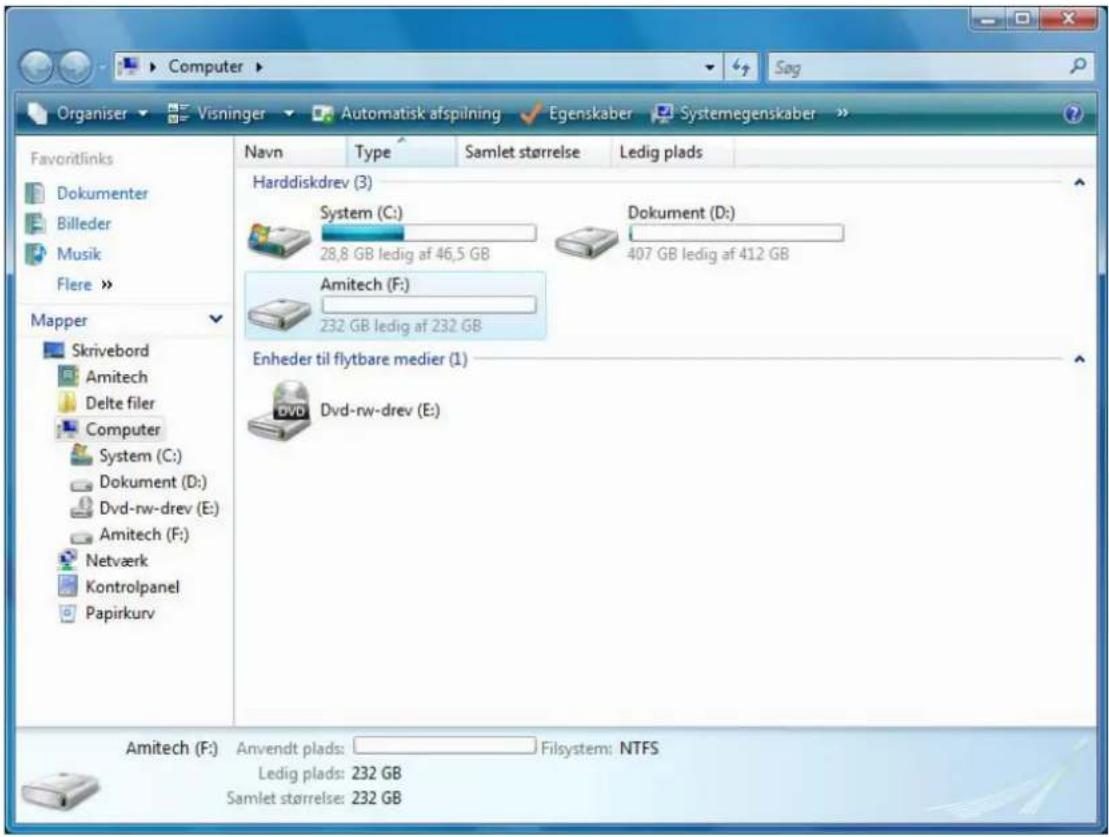
Task: Click the Favoritlinks heading
Action: [71, 158]
